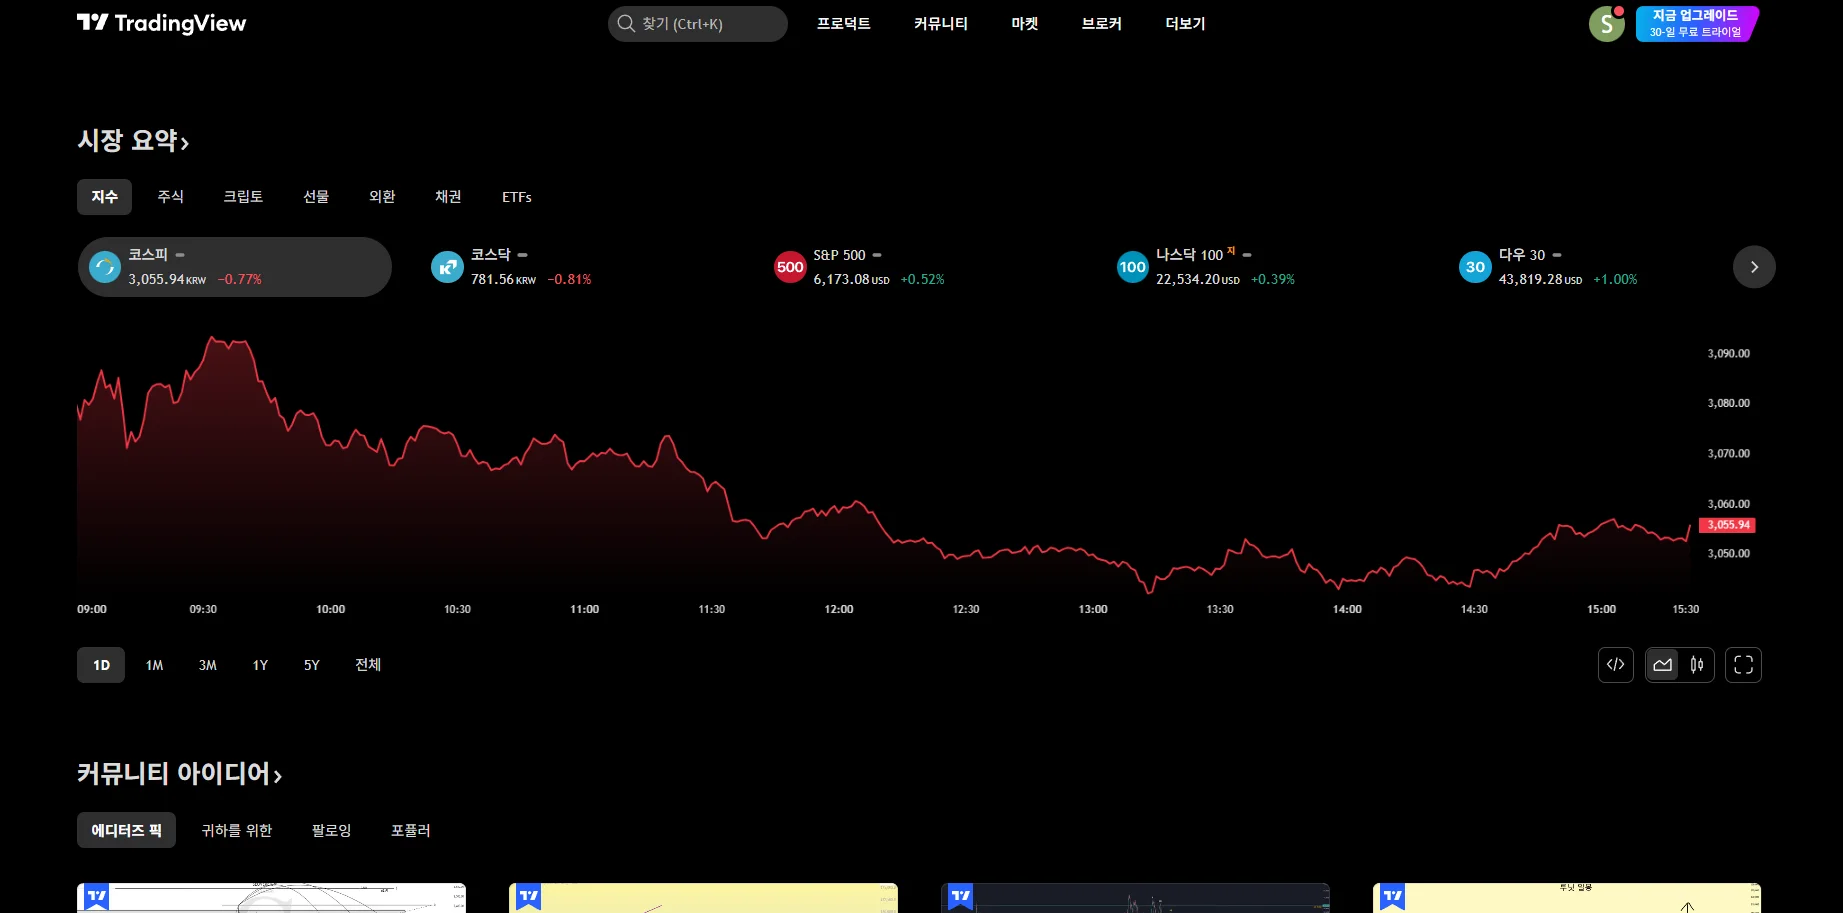1843x913 pixels.
Task: Click the KOSPI index logo icon
Action: [x=105, y=267]
